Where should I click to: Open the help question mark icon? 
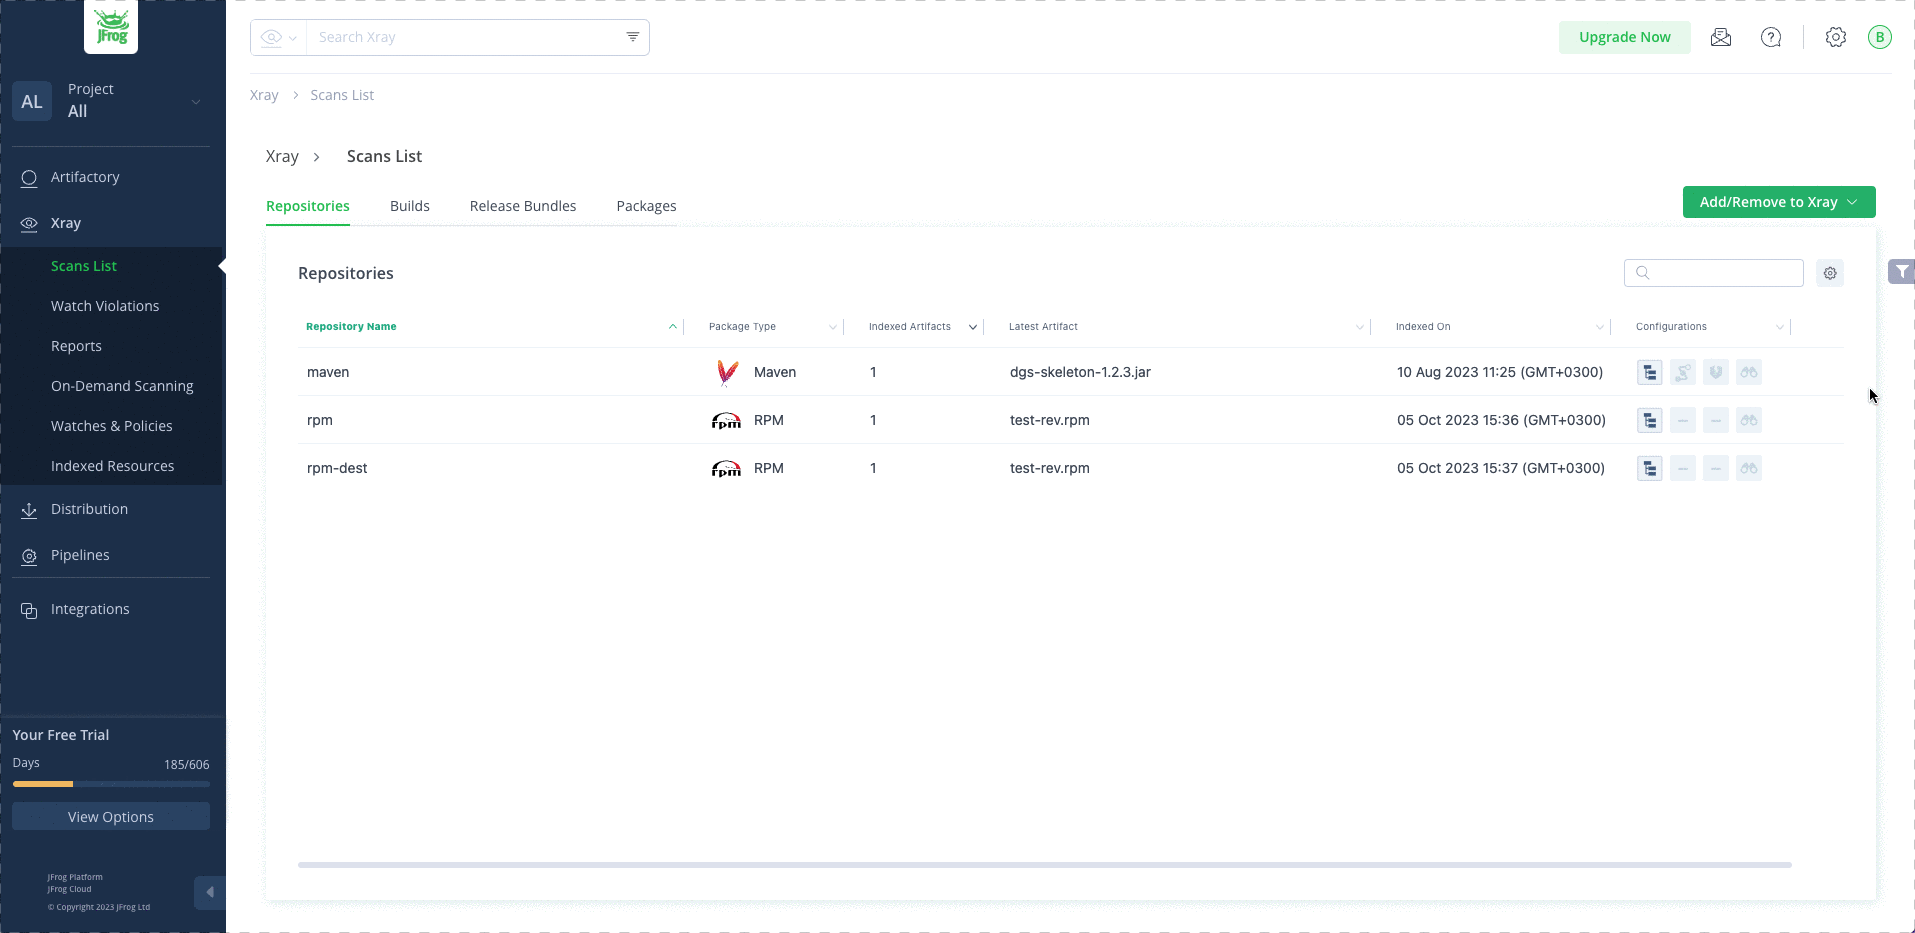[x=1770, y=38]
